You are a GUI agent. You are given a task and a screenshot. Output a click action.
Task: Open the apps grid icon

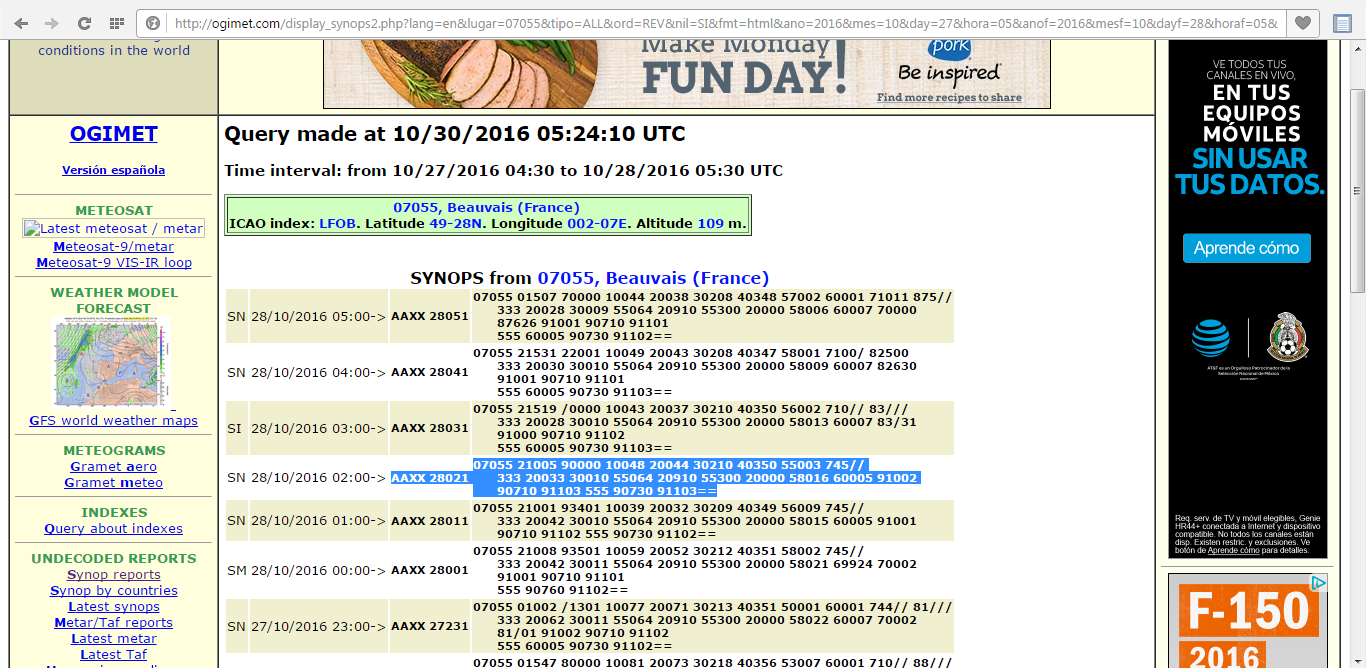(x=116, y=22)
